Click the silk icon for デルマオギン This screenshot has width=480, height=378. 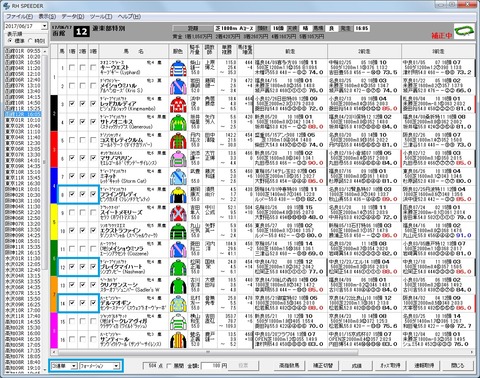click(178, 303)
